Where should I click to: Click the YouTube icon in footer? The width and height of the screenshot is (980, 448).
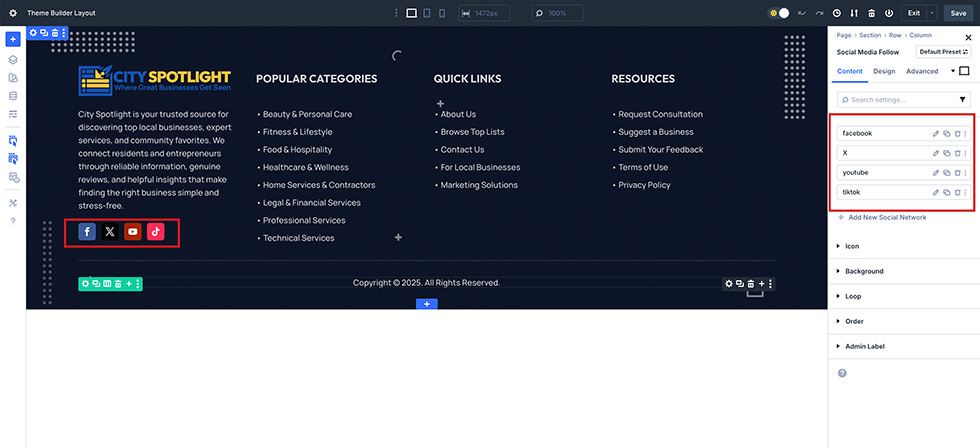[133, 232]
